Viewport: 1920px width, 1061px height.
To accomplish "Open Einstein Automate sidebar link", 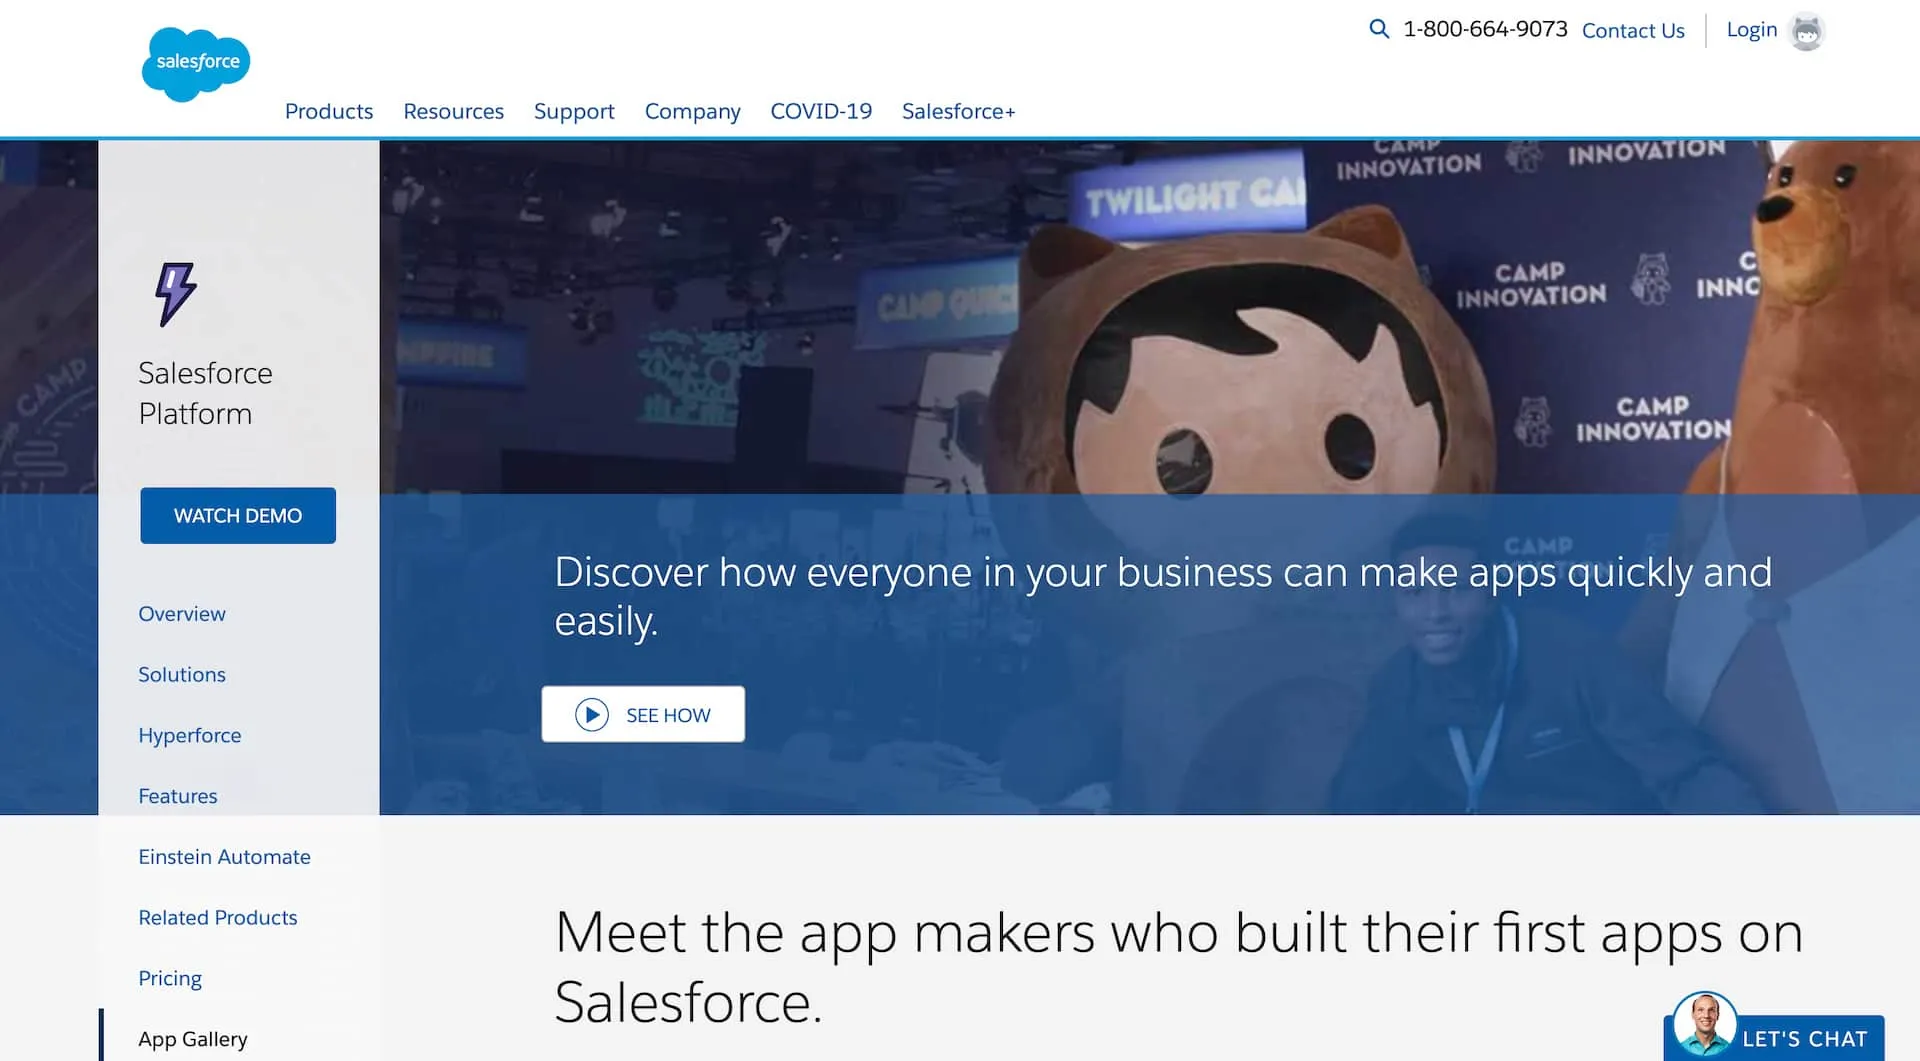I will [224, 857].
